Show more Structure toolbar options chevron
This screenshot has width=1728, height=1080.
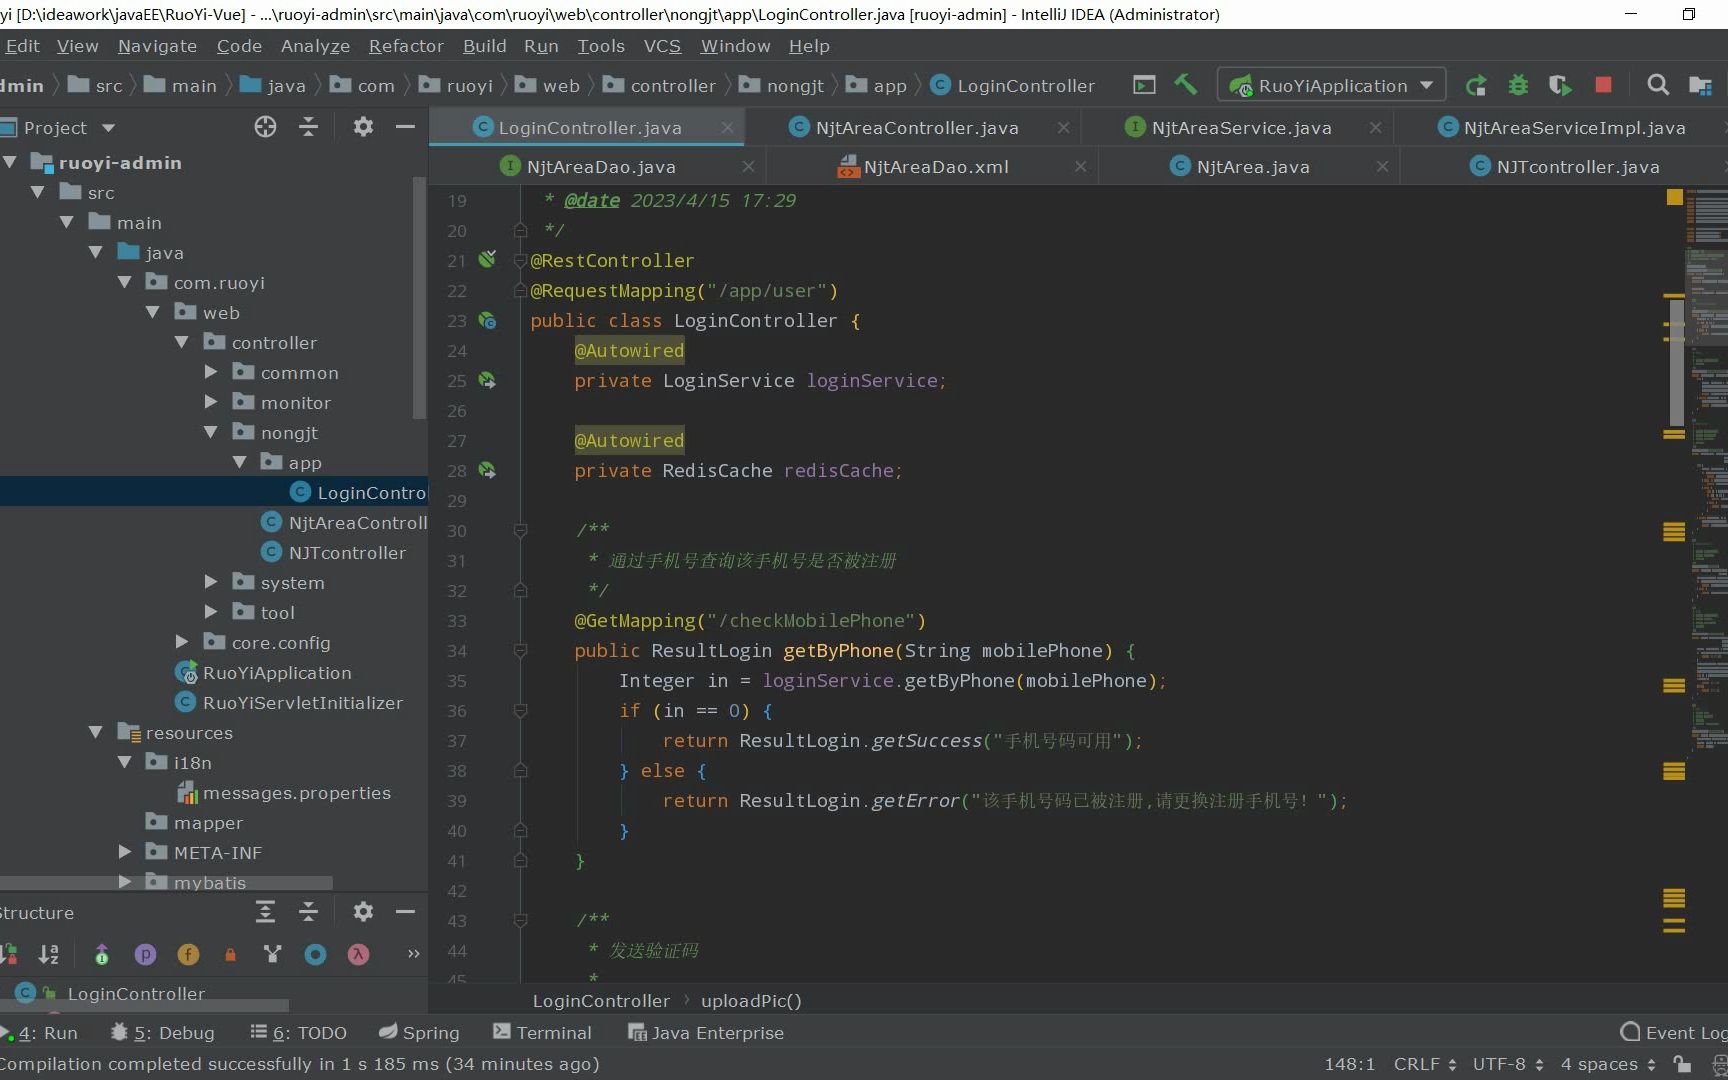pyautogui.click(x=413, y=954)
